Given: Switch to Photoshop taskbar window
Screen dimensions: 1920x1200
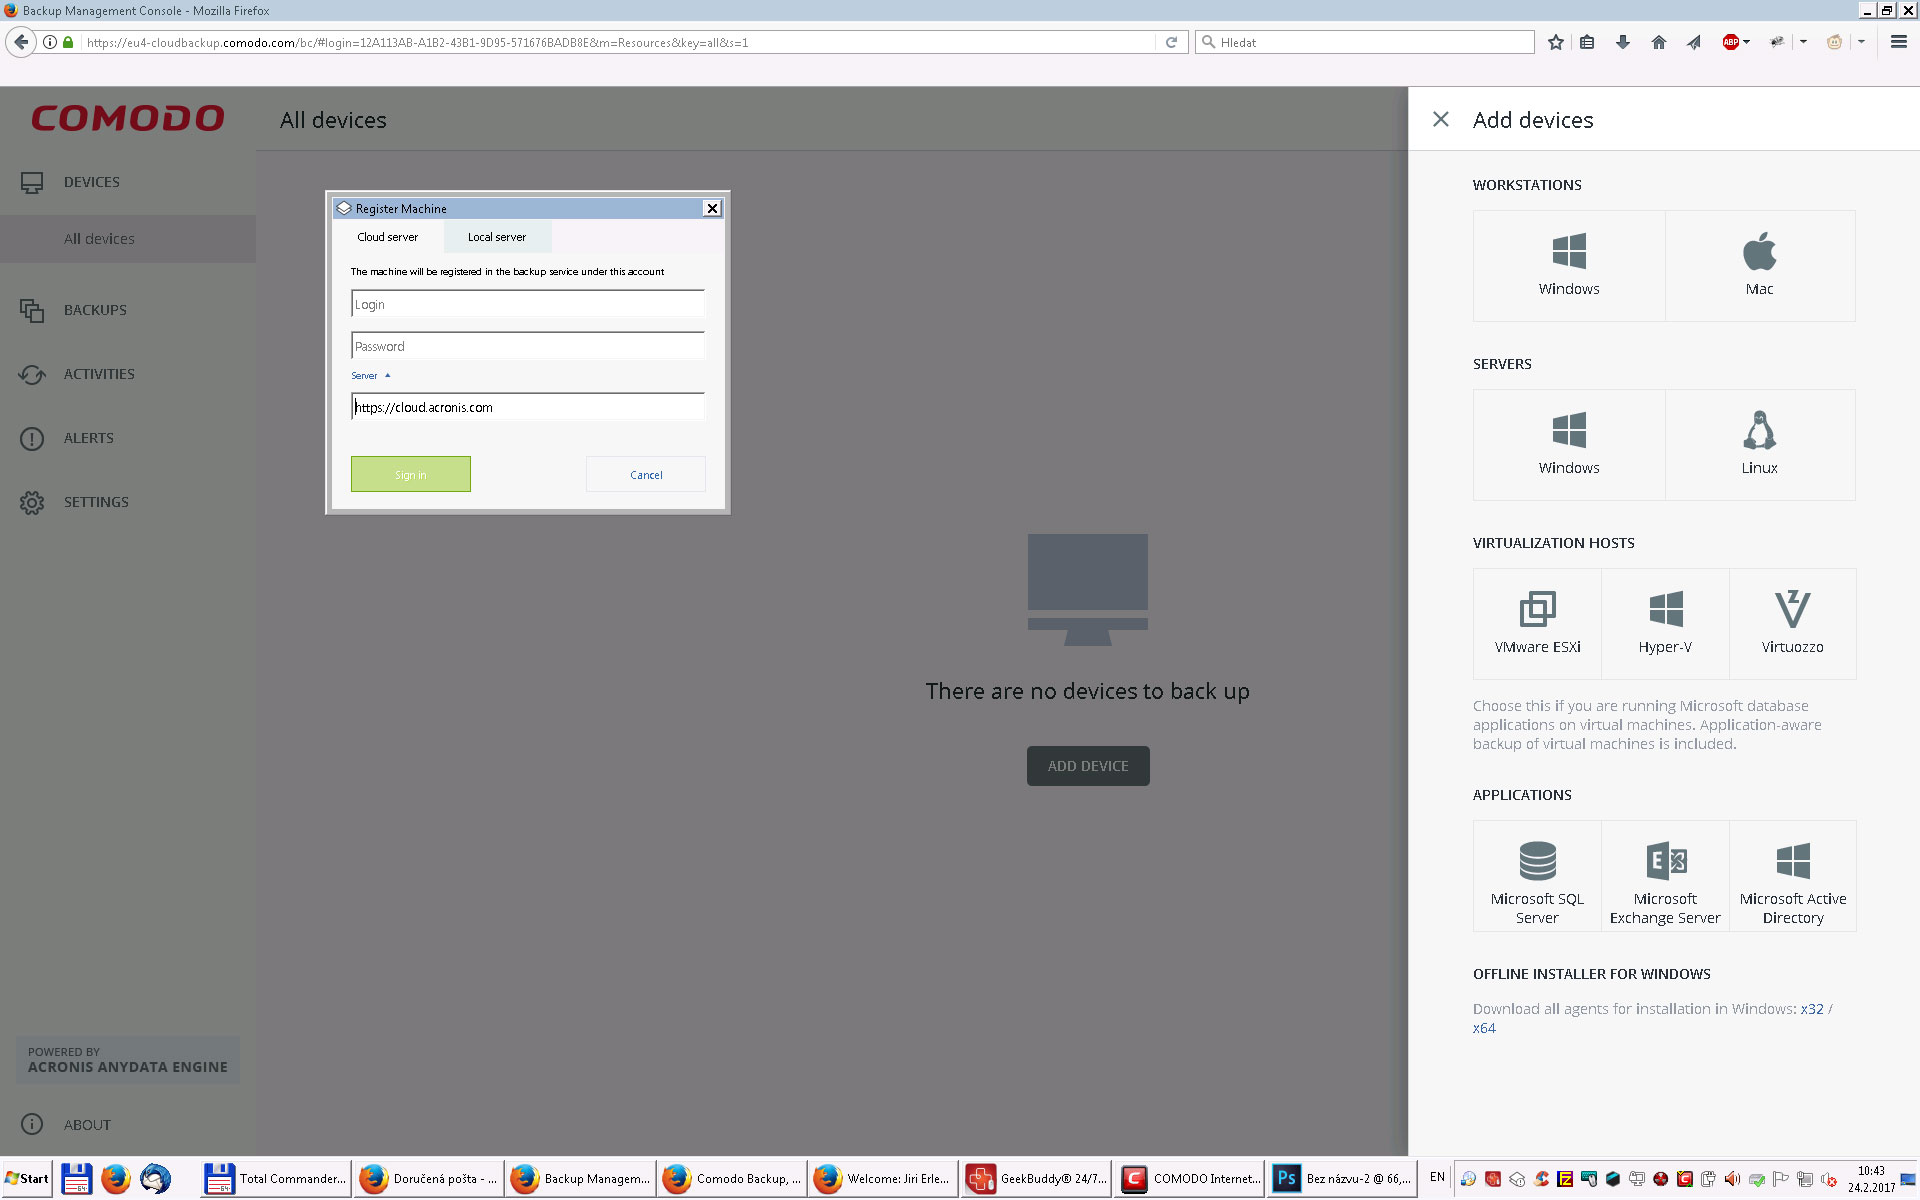Looking at the screenshot, I should [x=1342, y=1179].
